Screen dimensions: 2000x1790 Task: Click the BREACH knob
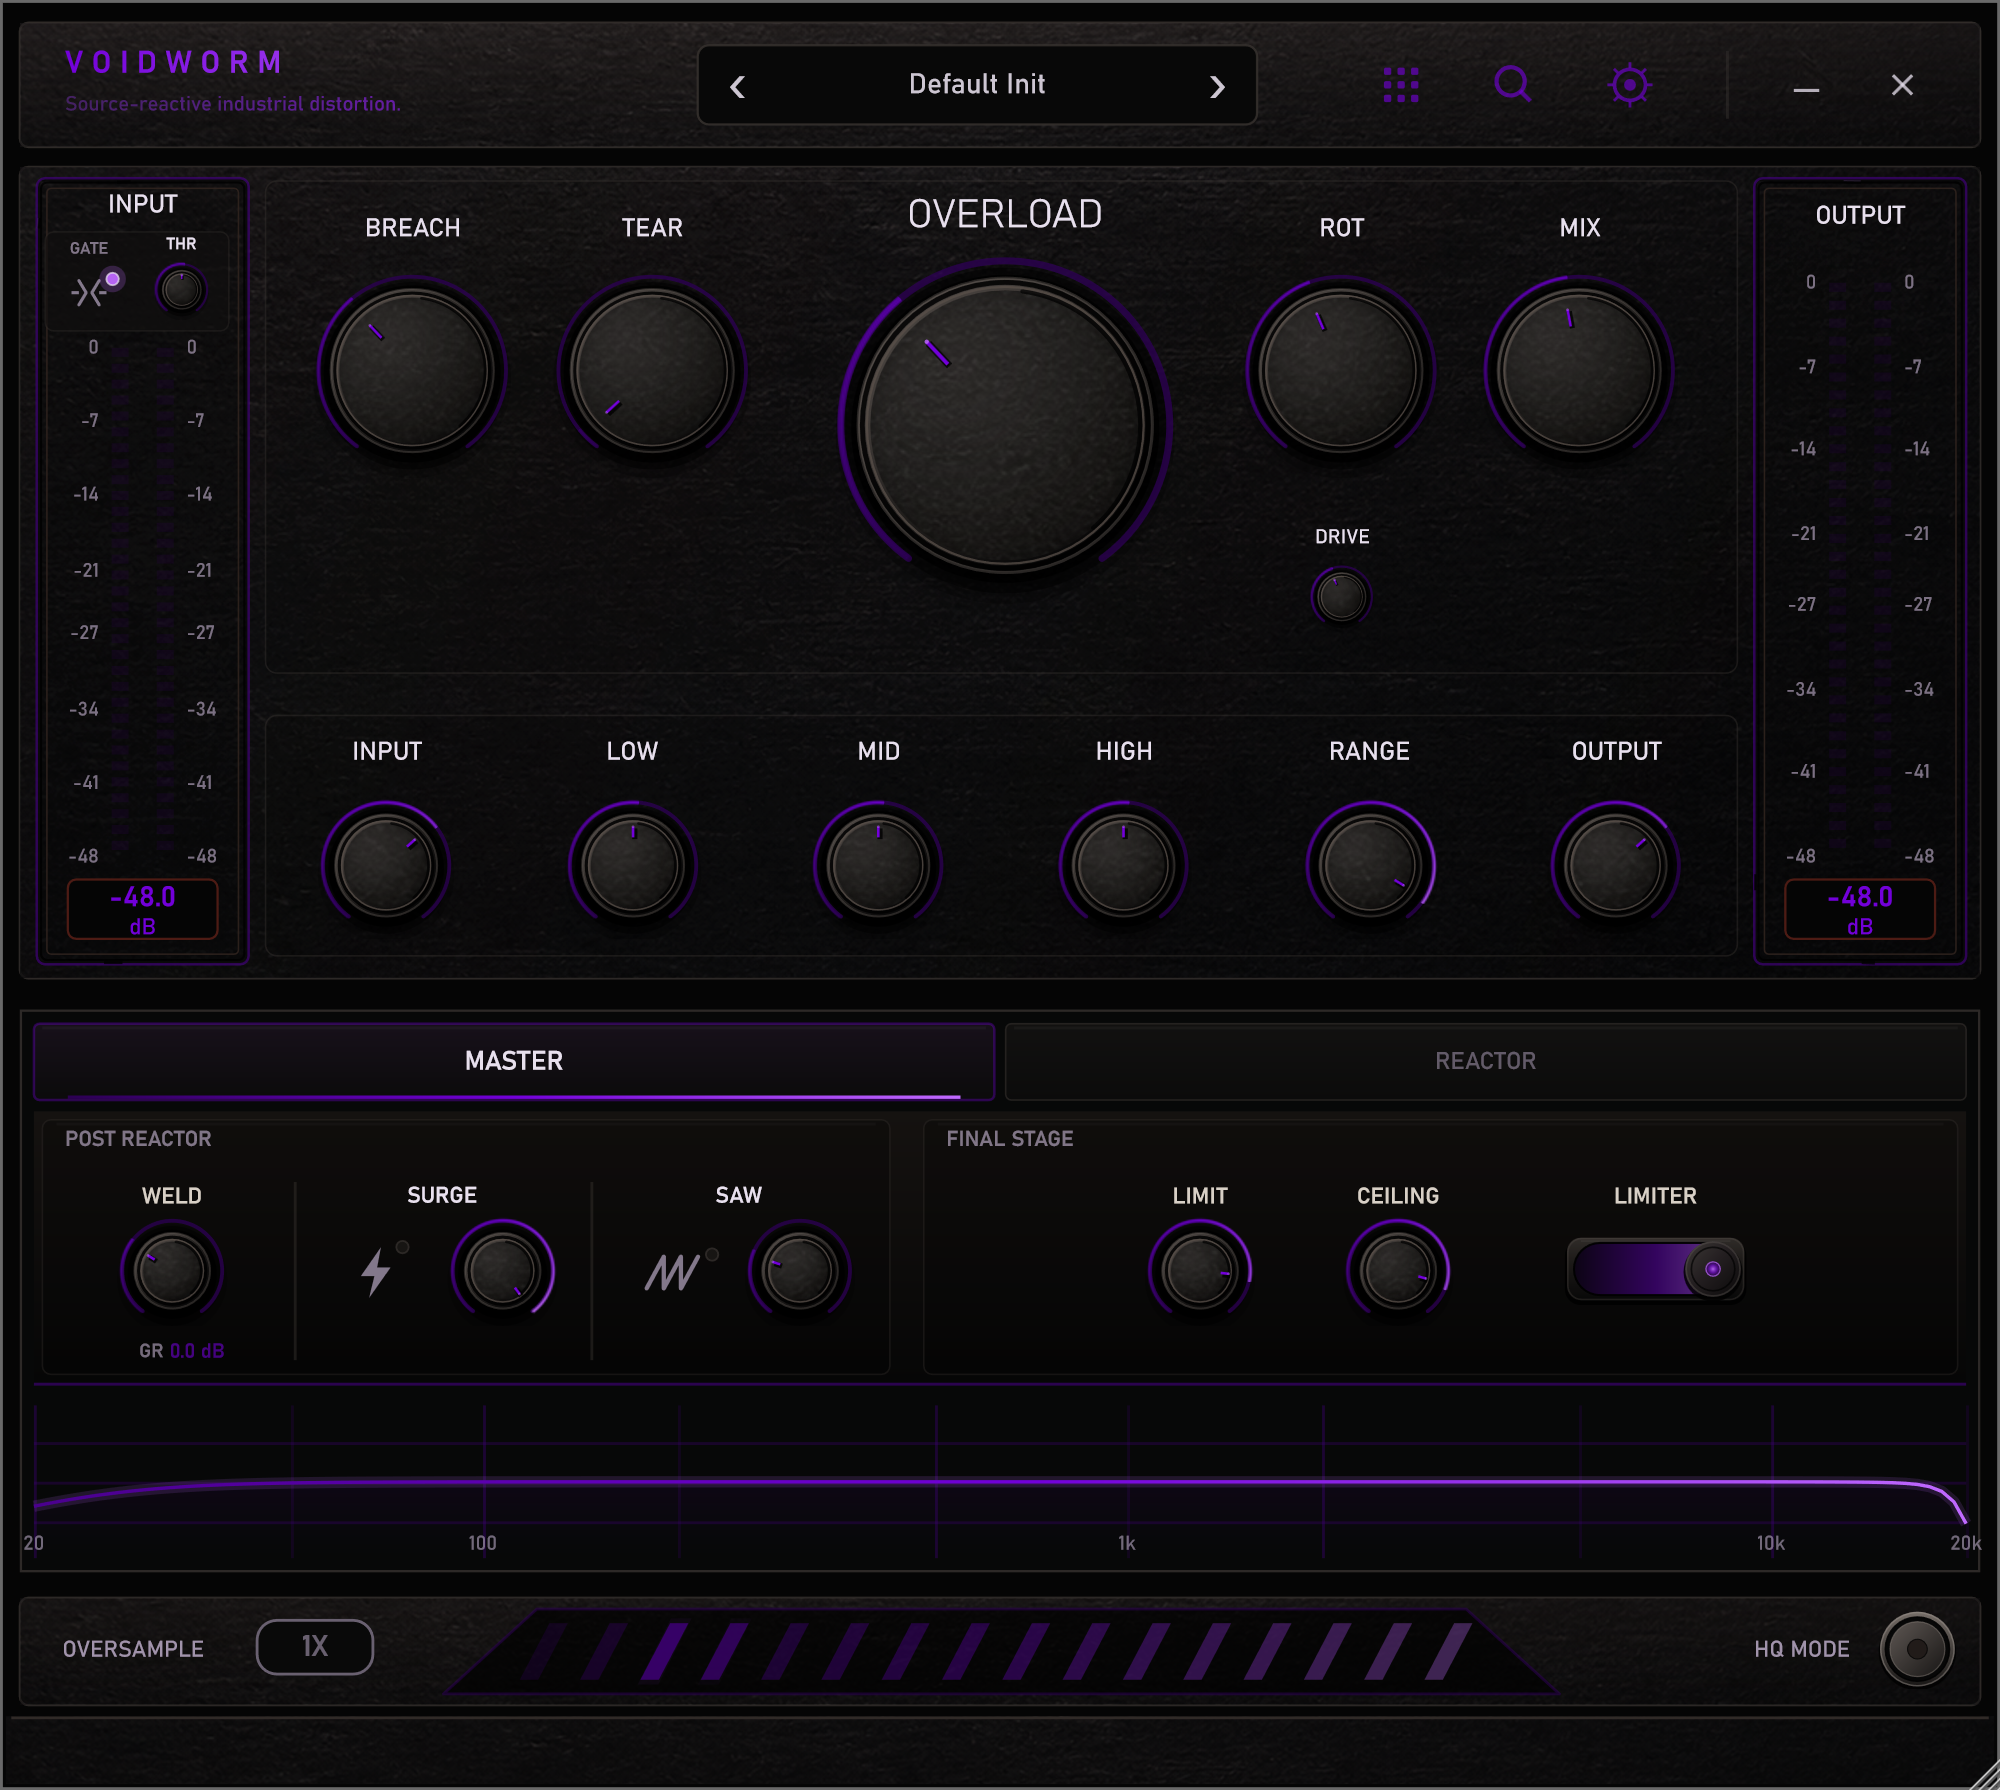[412, 370]
